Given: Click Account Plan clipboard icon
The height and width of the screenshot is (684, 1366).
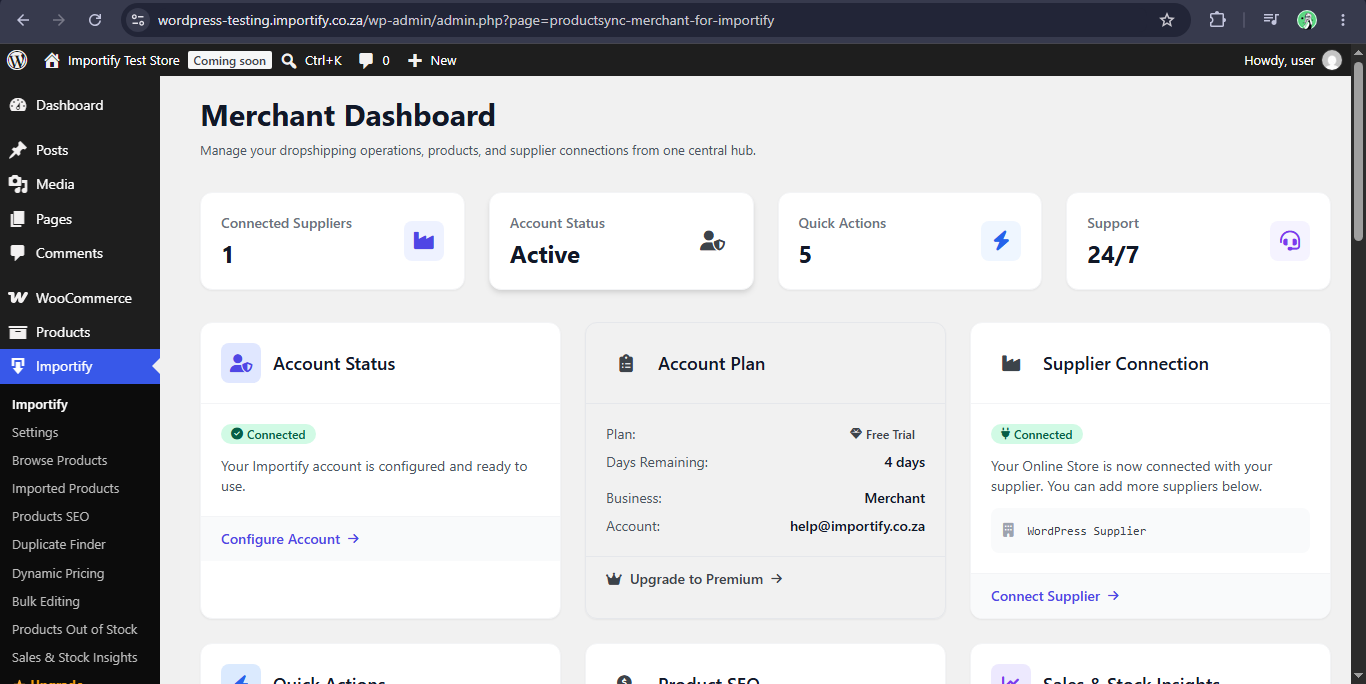Looking at the screenshot, I should point(626,364).
